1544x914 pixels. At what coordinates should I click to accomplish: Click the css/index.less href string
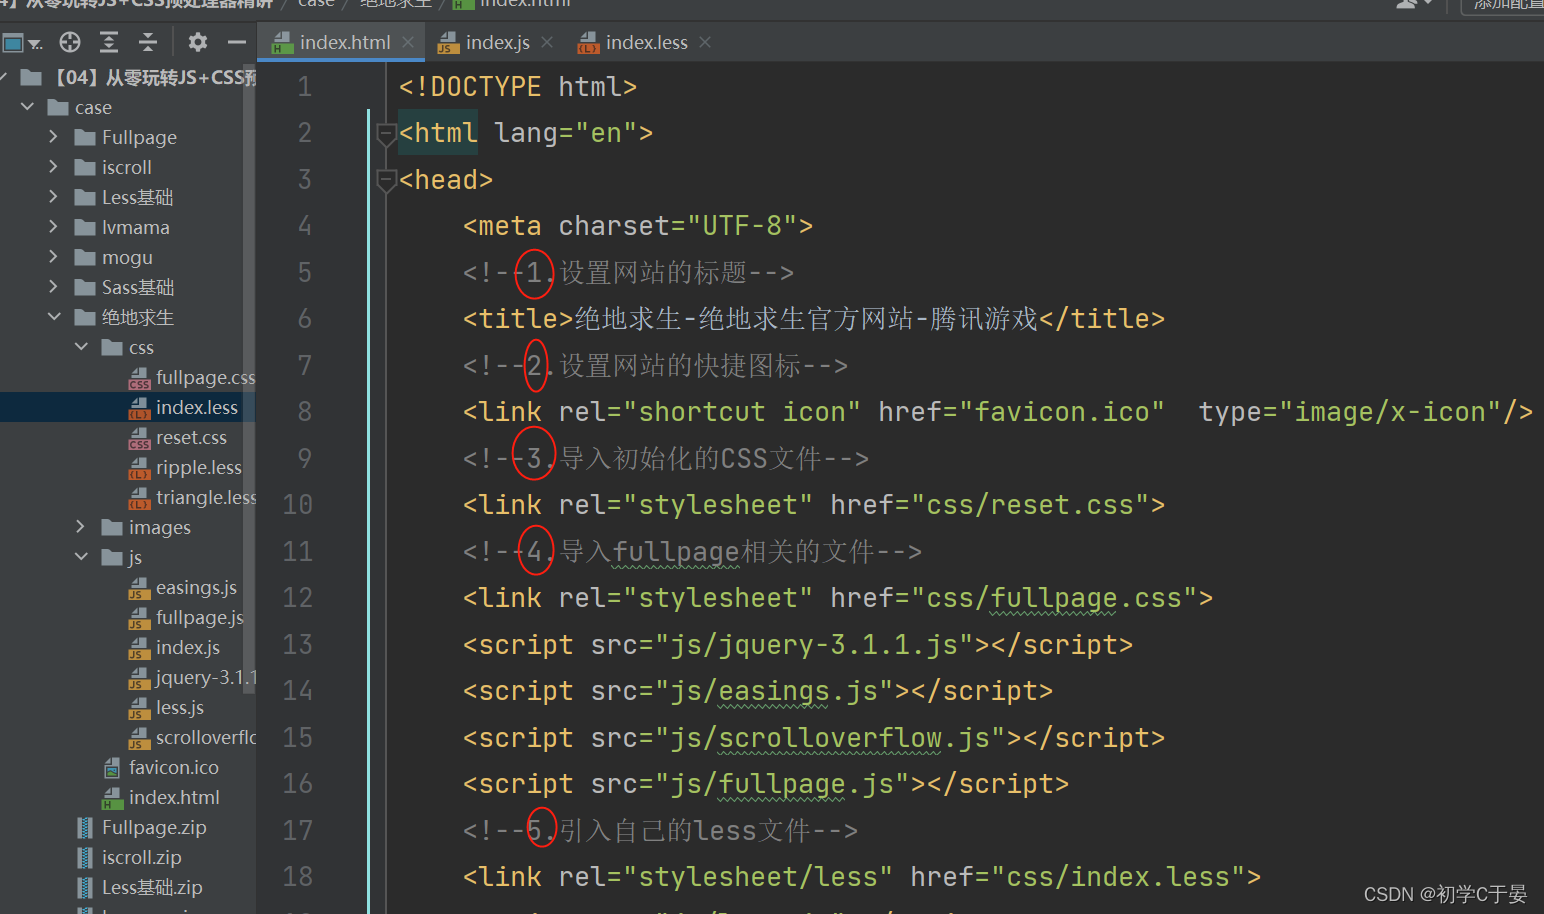(x=1118, y=877)
